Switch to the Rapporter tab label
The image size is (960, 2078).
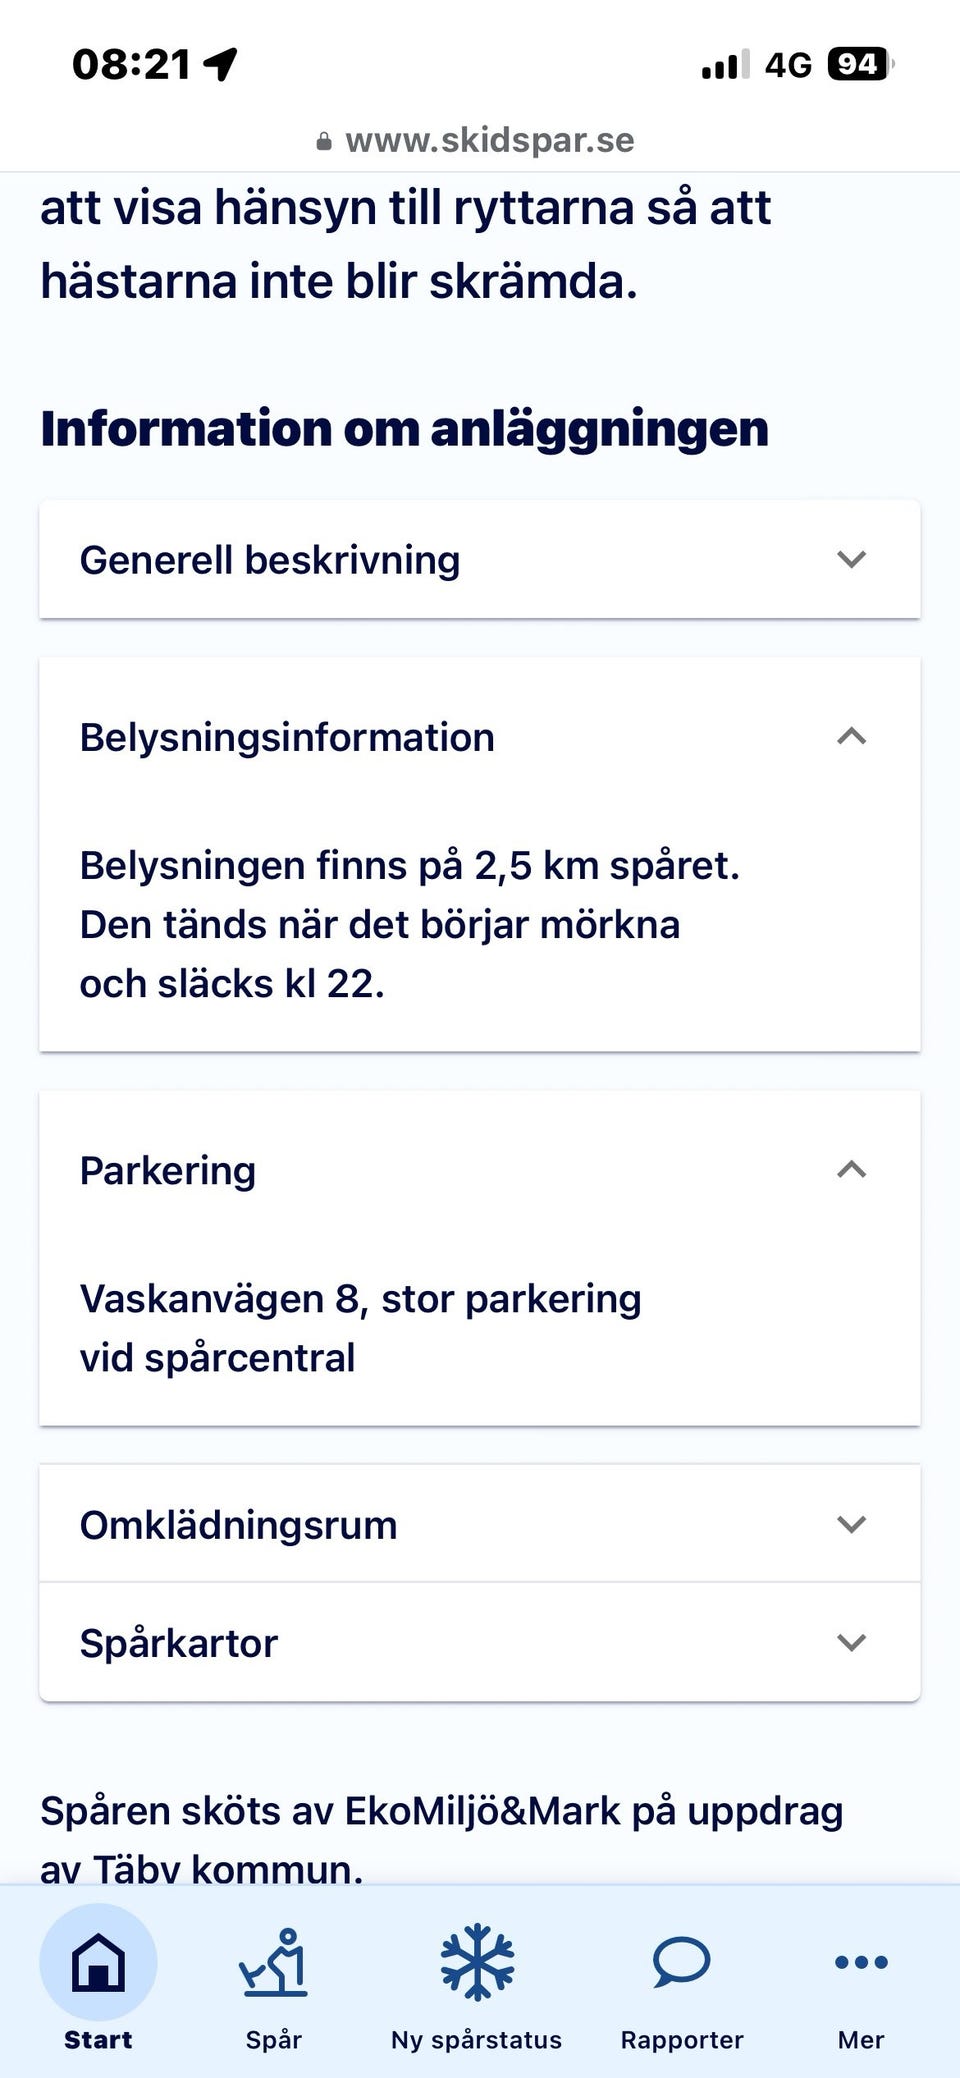682,2040
